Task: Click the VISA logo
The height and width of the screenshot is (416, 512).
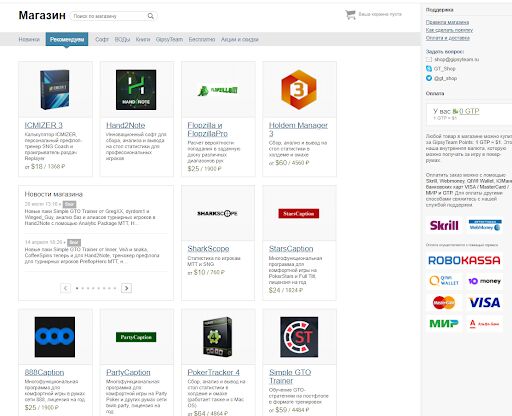Action: [x=485, y=303]
